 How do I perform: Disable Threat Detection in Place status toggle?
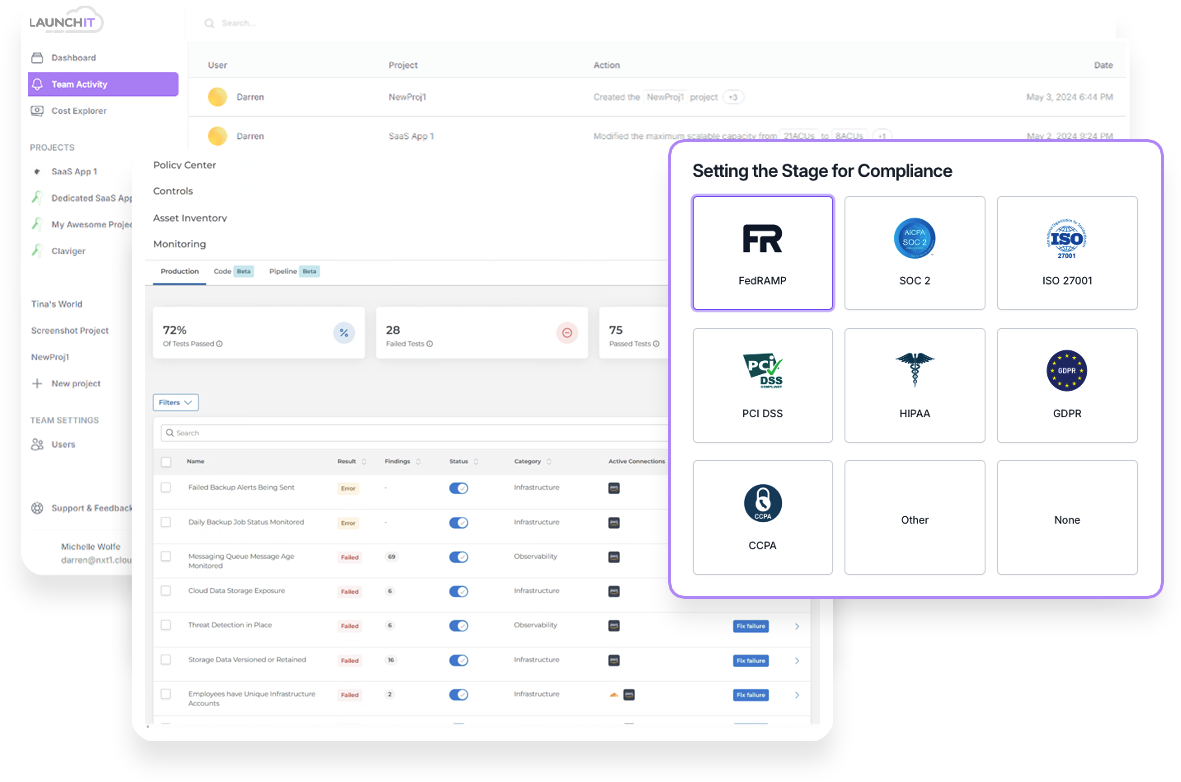click(459, 626)
